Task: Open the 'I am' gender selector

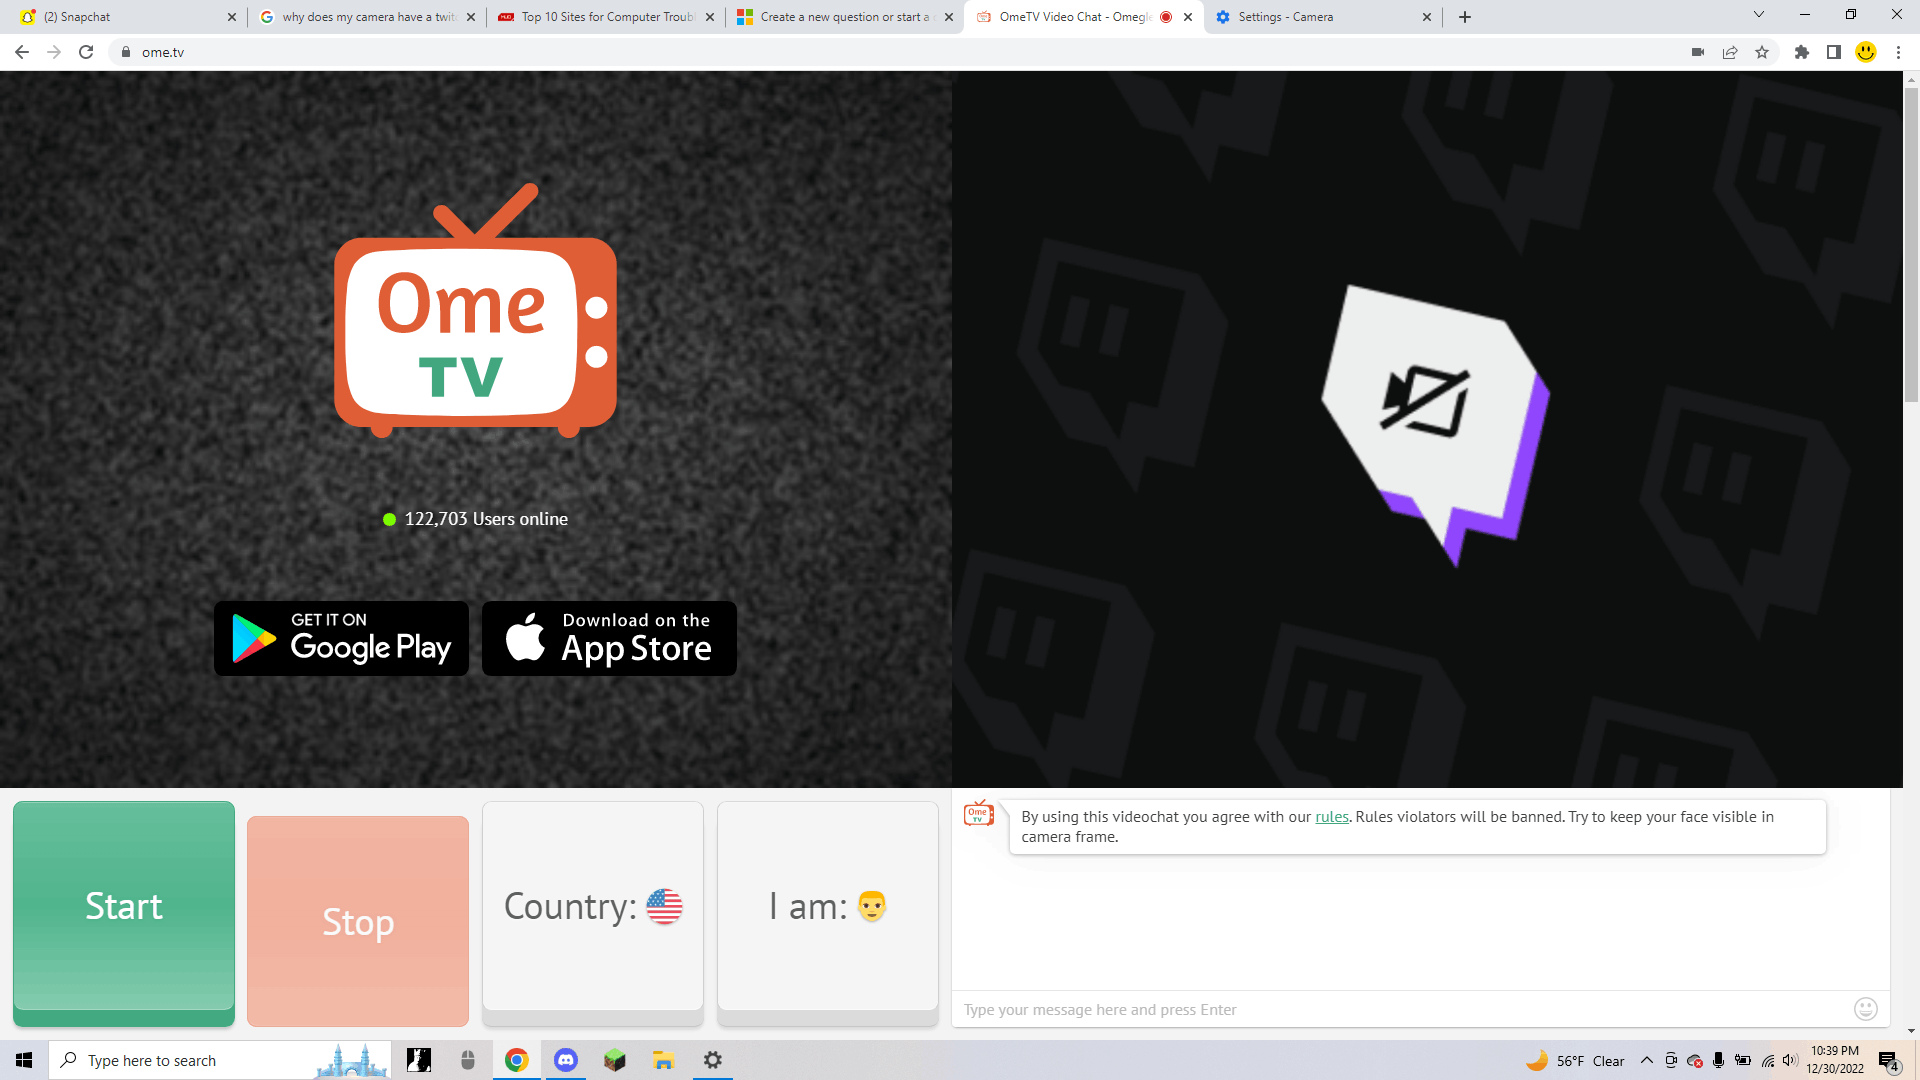Action: click(x=827, y=906)
